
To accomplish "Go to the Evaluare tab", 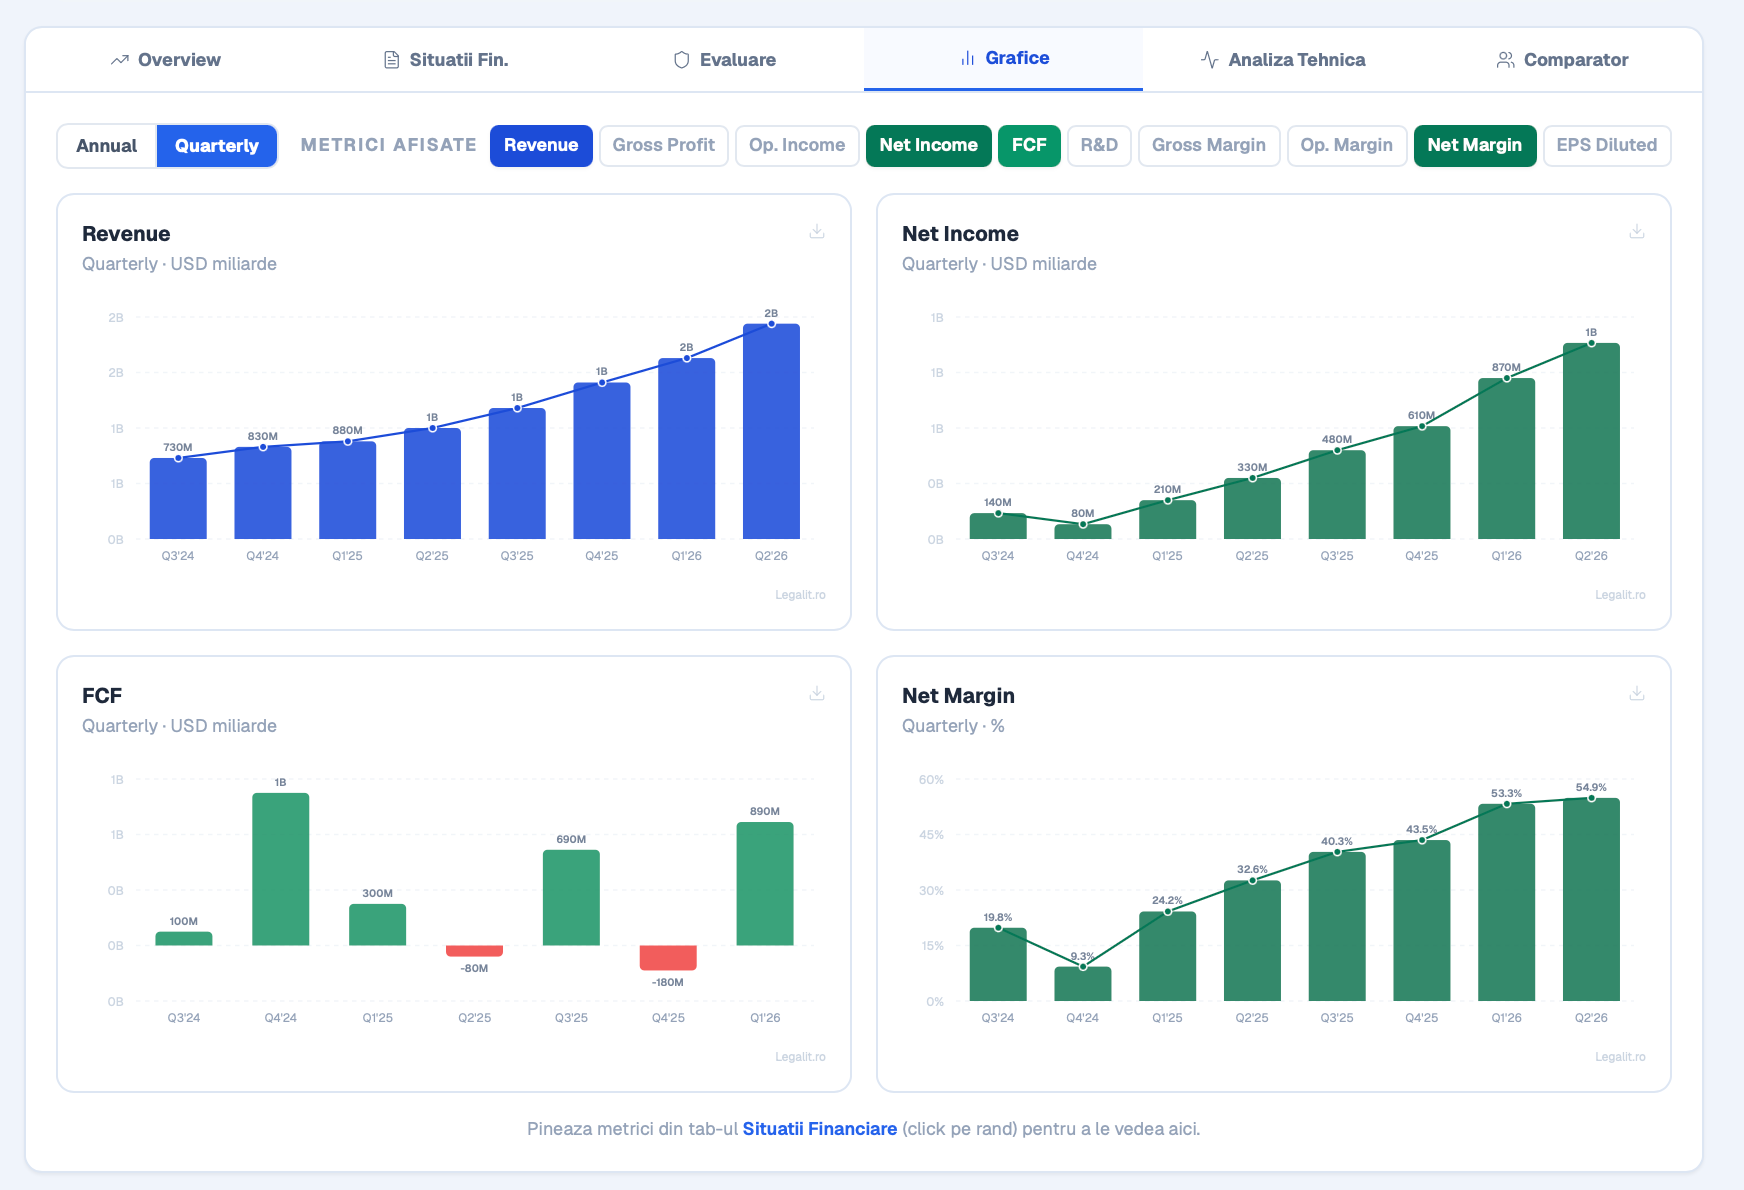I will [724, 60].
